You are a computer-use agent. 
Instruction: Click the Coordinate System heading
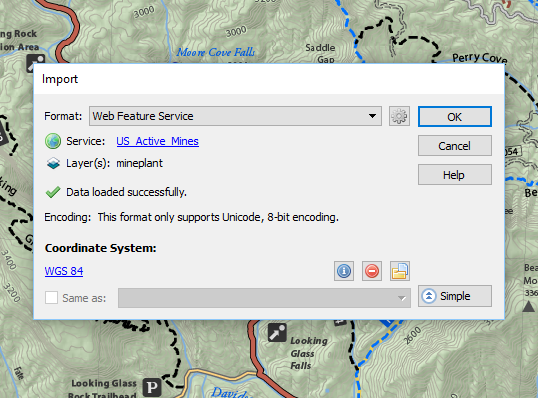101,248
